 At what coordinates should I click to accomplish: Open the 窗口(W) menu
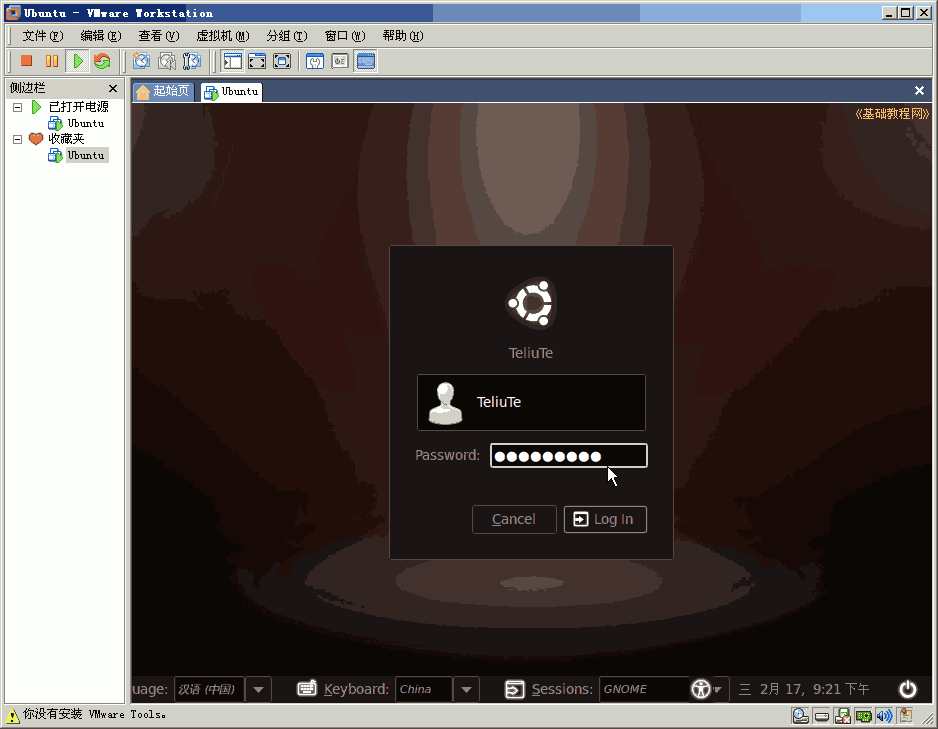coord(345,36)
